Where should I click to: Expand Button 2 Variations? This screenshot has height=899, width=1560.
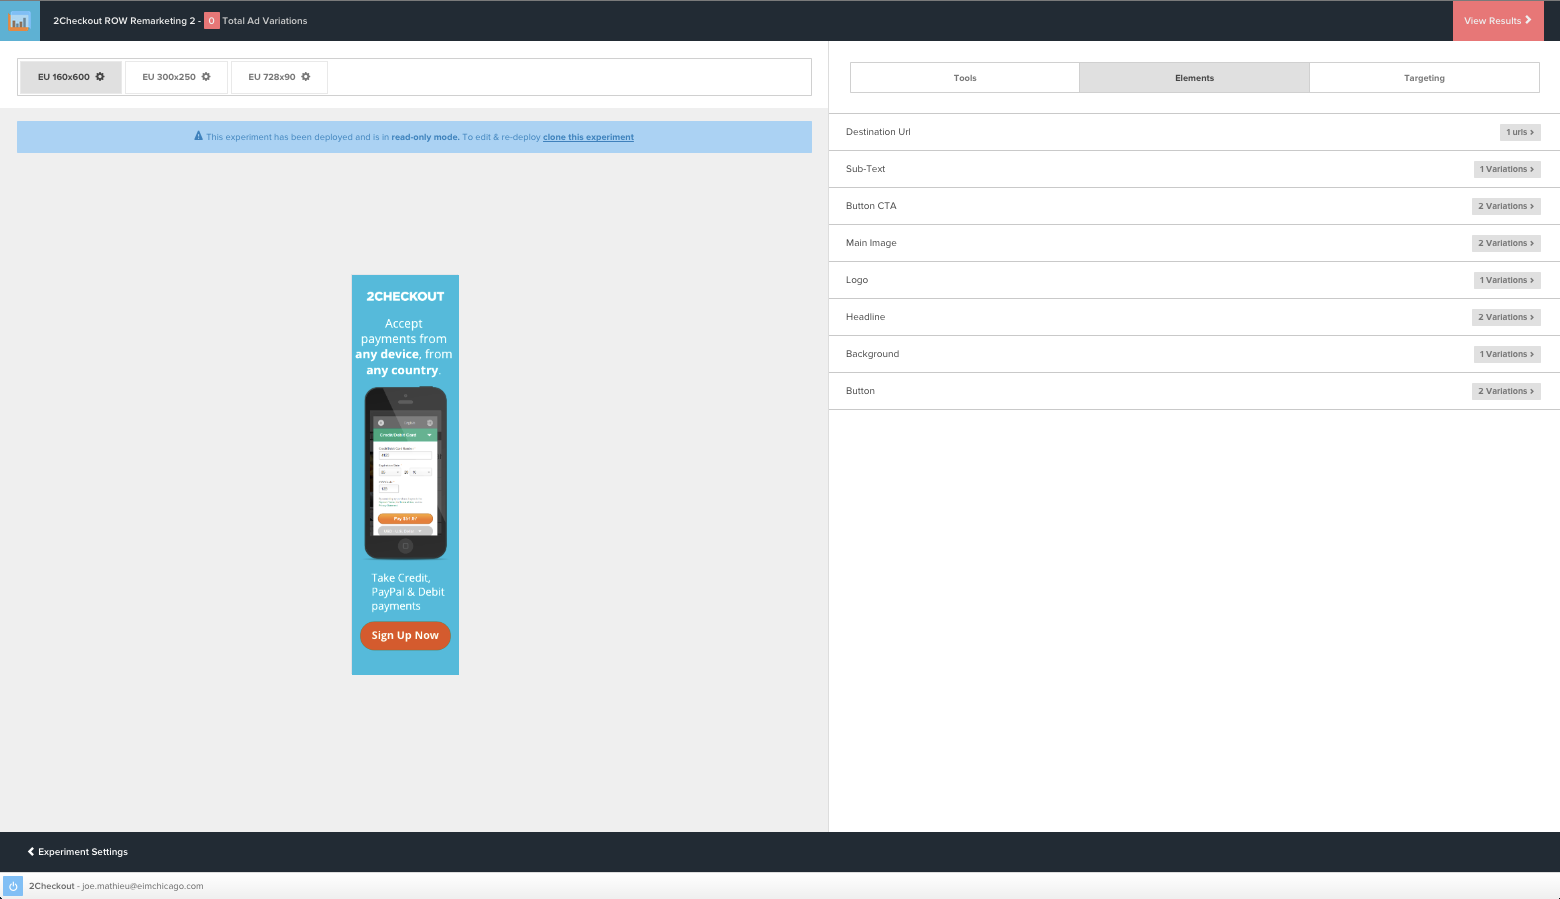click(x=1506, y=391)
